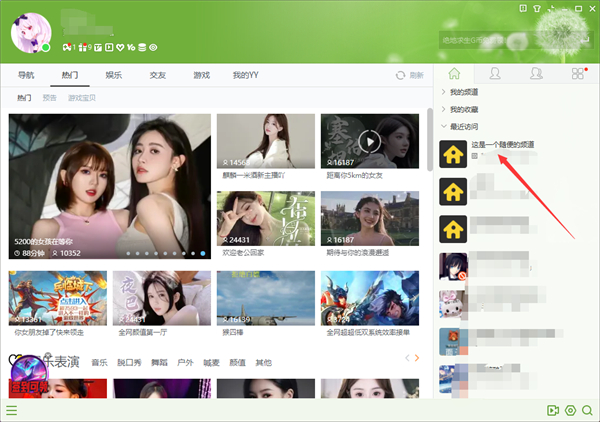Open the 全网颜值第一厅 thumbnail
The height and width of the screenshot is (422, 600).
[x=162, y=298]
